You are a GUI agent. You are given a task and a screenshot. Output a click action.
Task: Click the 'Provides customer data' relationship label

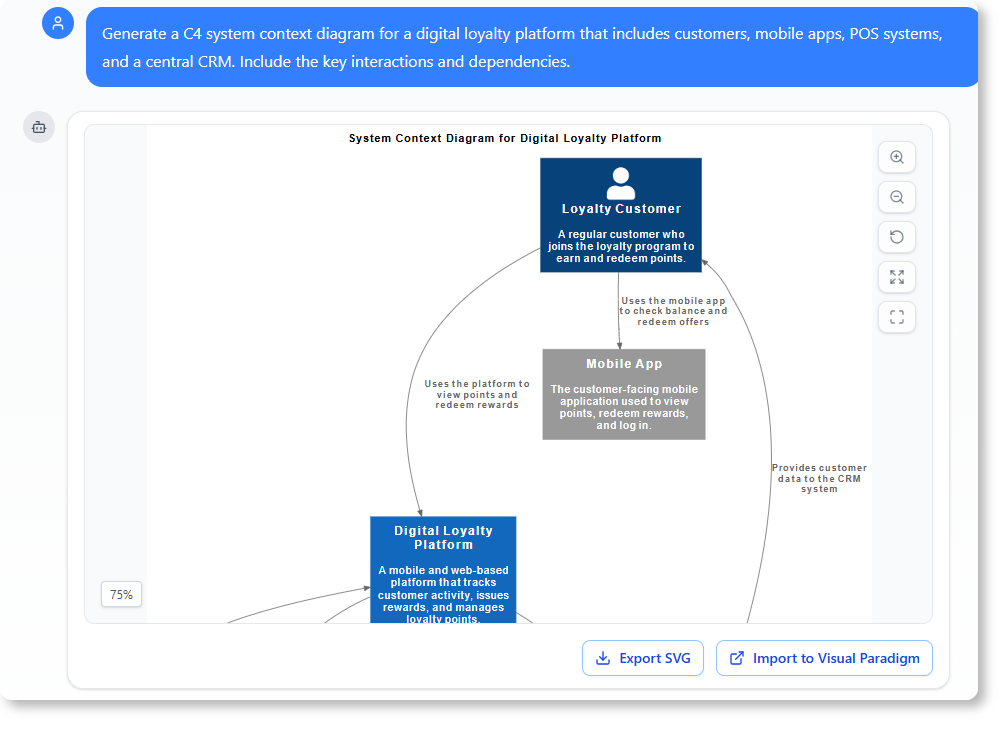tap(820, 478)
